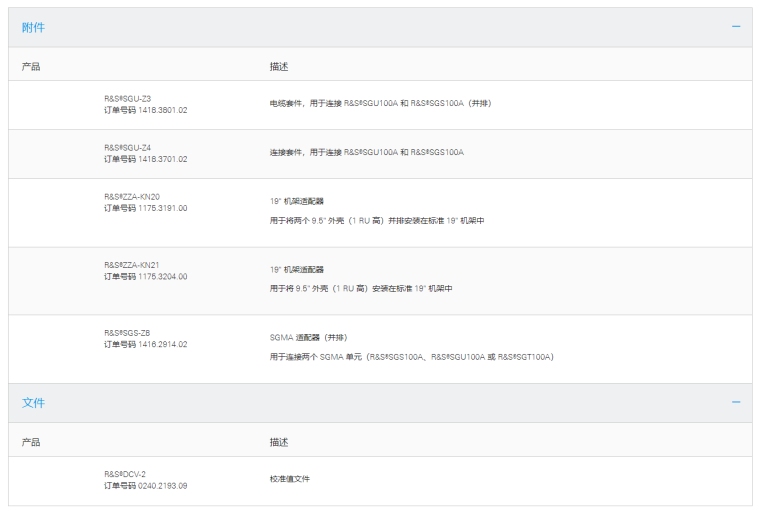Select the R&S ZZA-KN20 product name
Viewport: 760px width, 513px height.
132,197
